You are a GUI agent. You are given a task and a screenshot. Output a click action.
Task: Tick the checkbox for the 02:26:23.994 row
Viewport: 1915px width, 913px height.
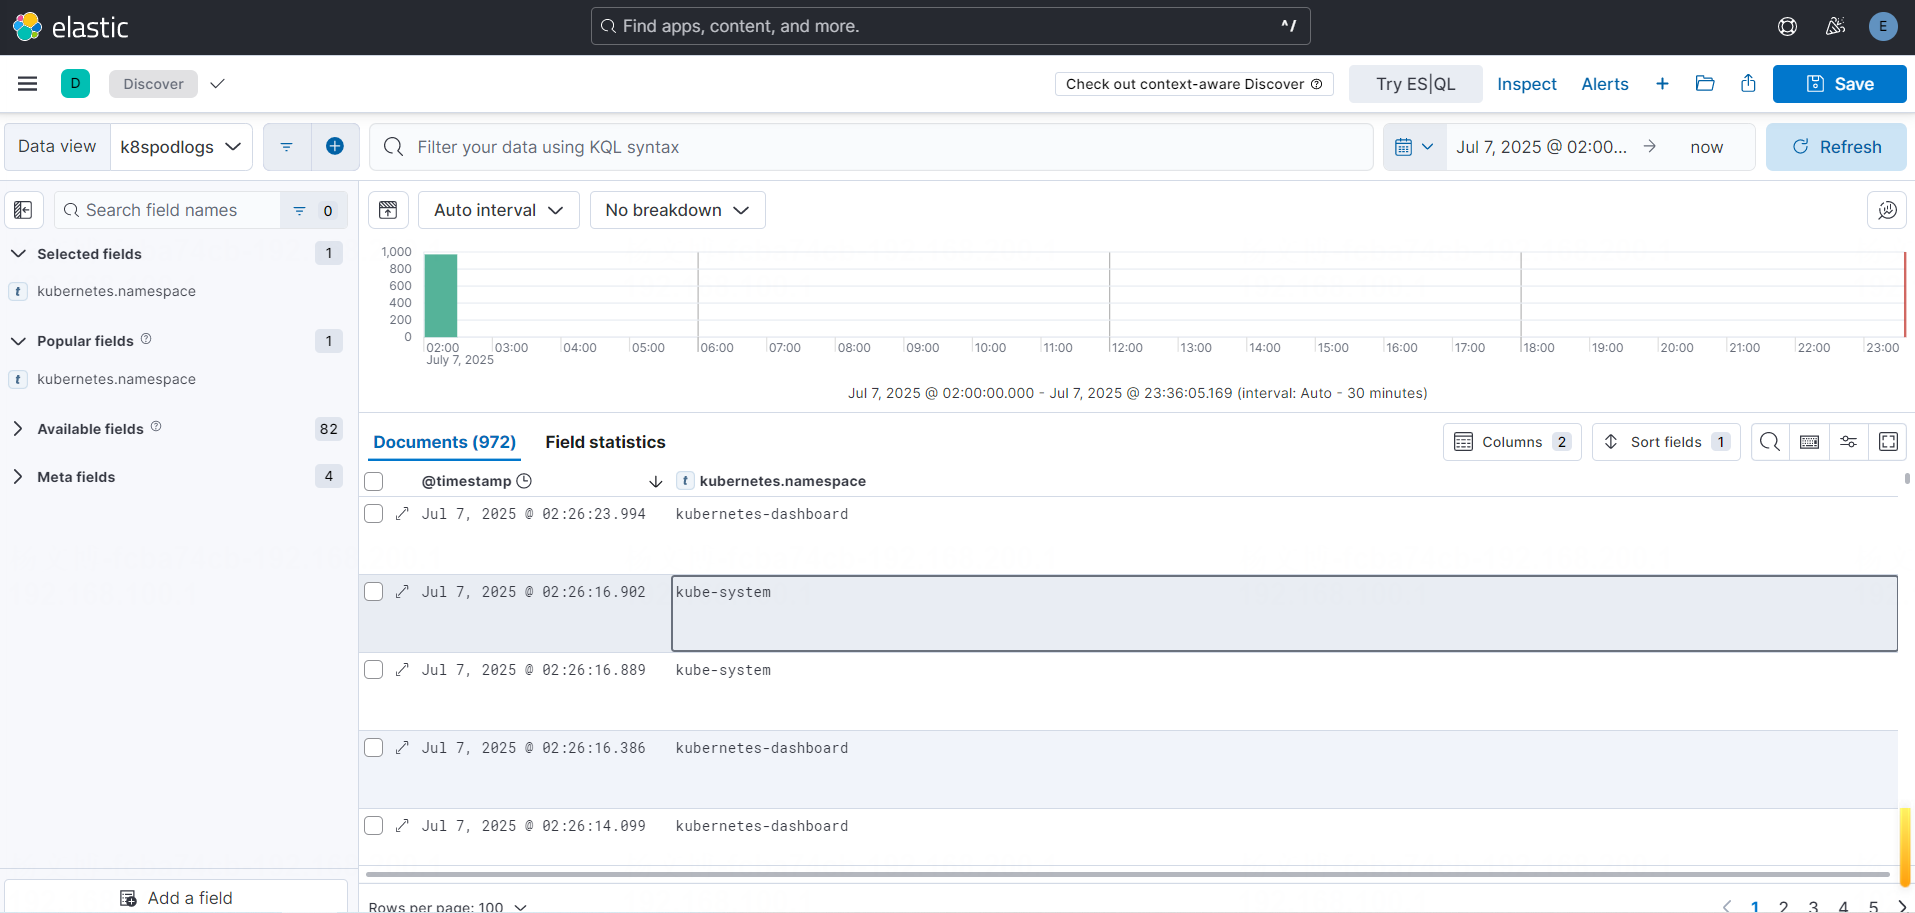(x=374, y=514)
